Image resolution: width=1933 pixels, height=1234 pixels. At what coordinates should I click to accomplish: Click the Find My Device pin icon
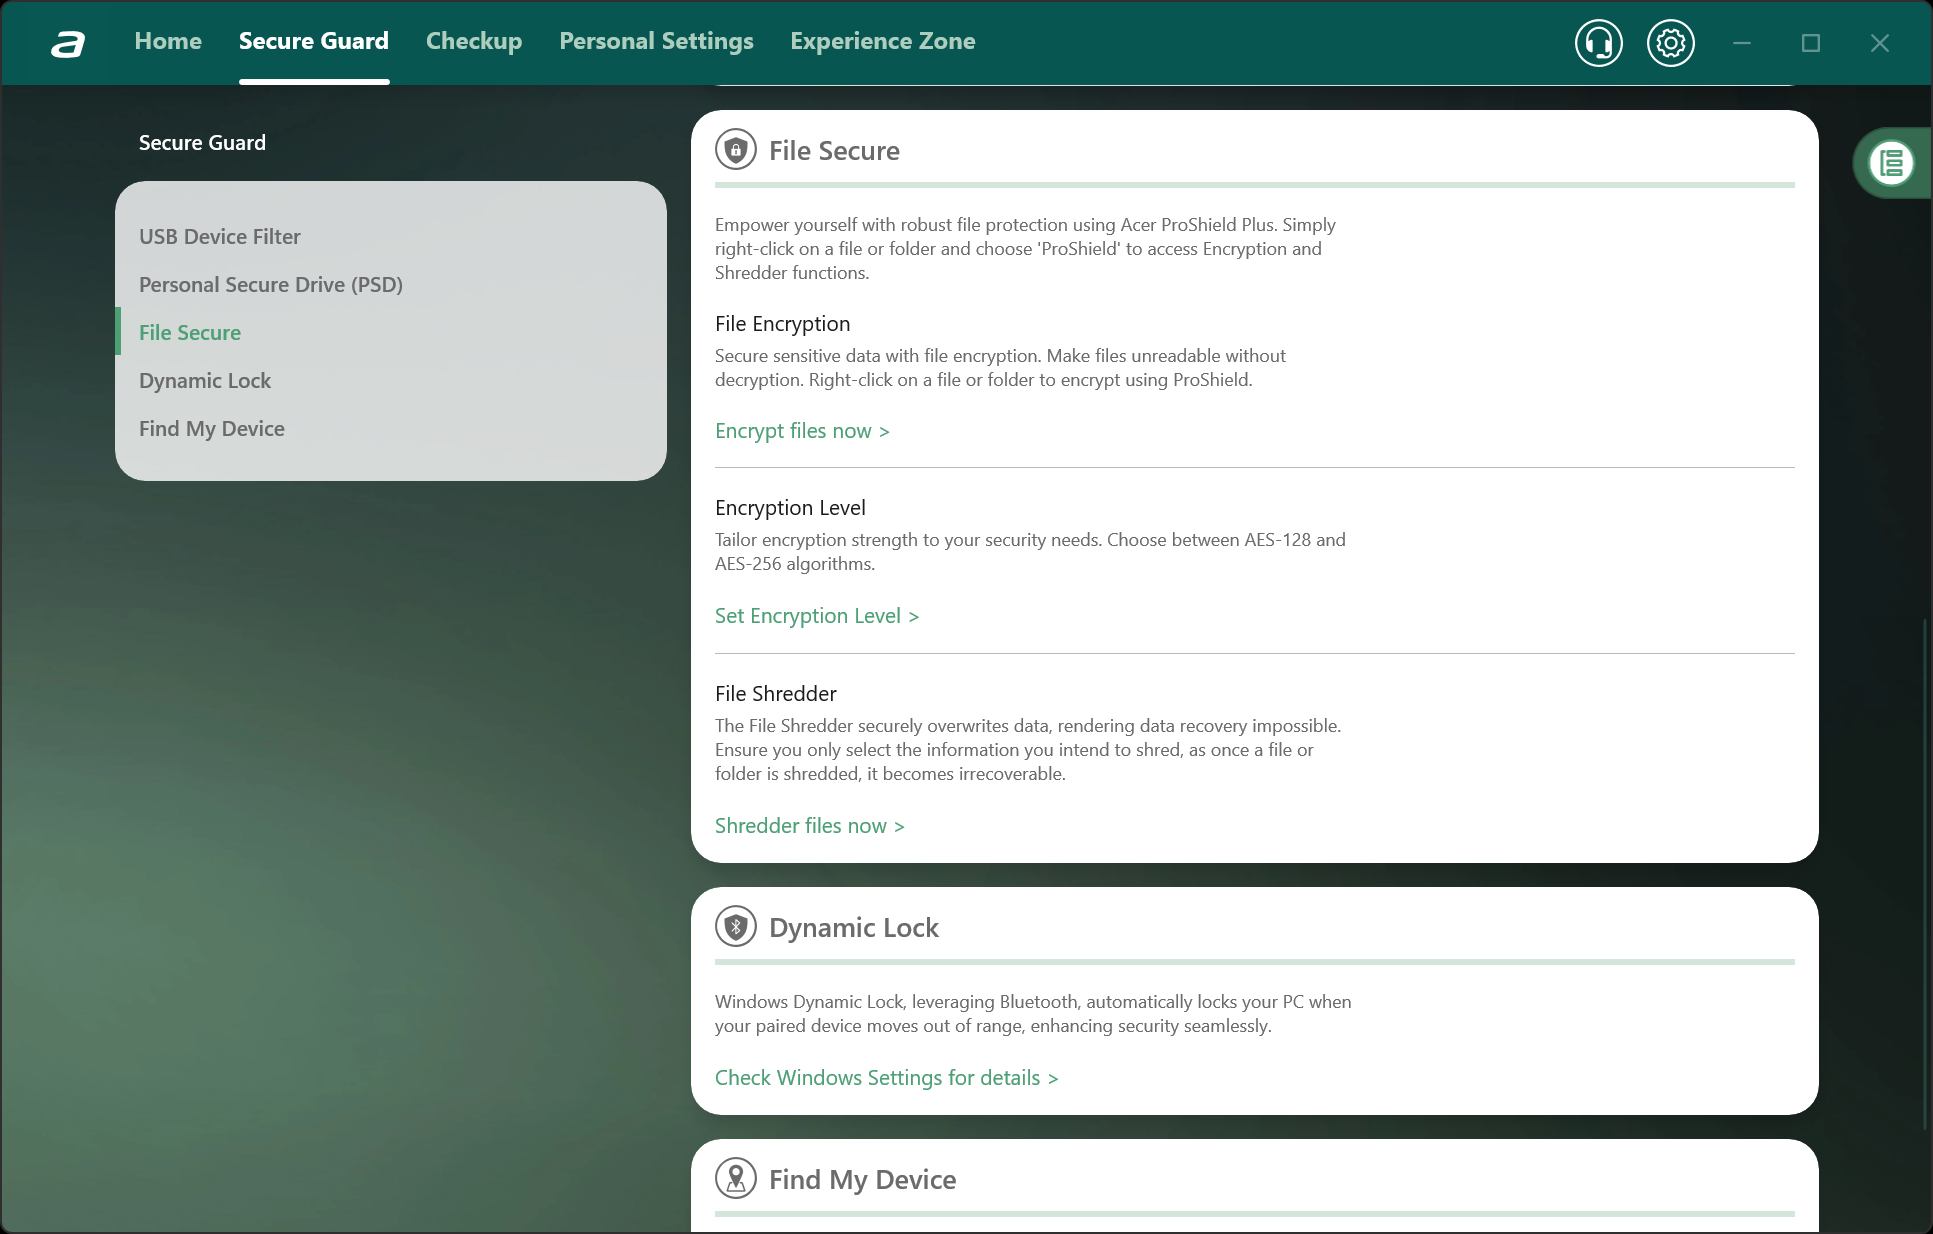(x=736, y=1179)
